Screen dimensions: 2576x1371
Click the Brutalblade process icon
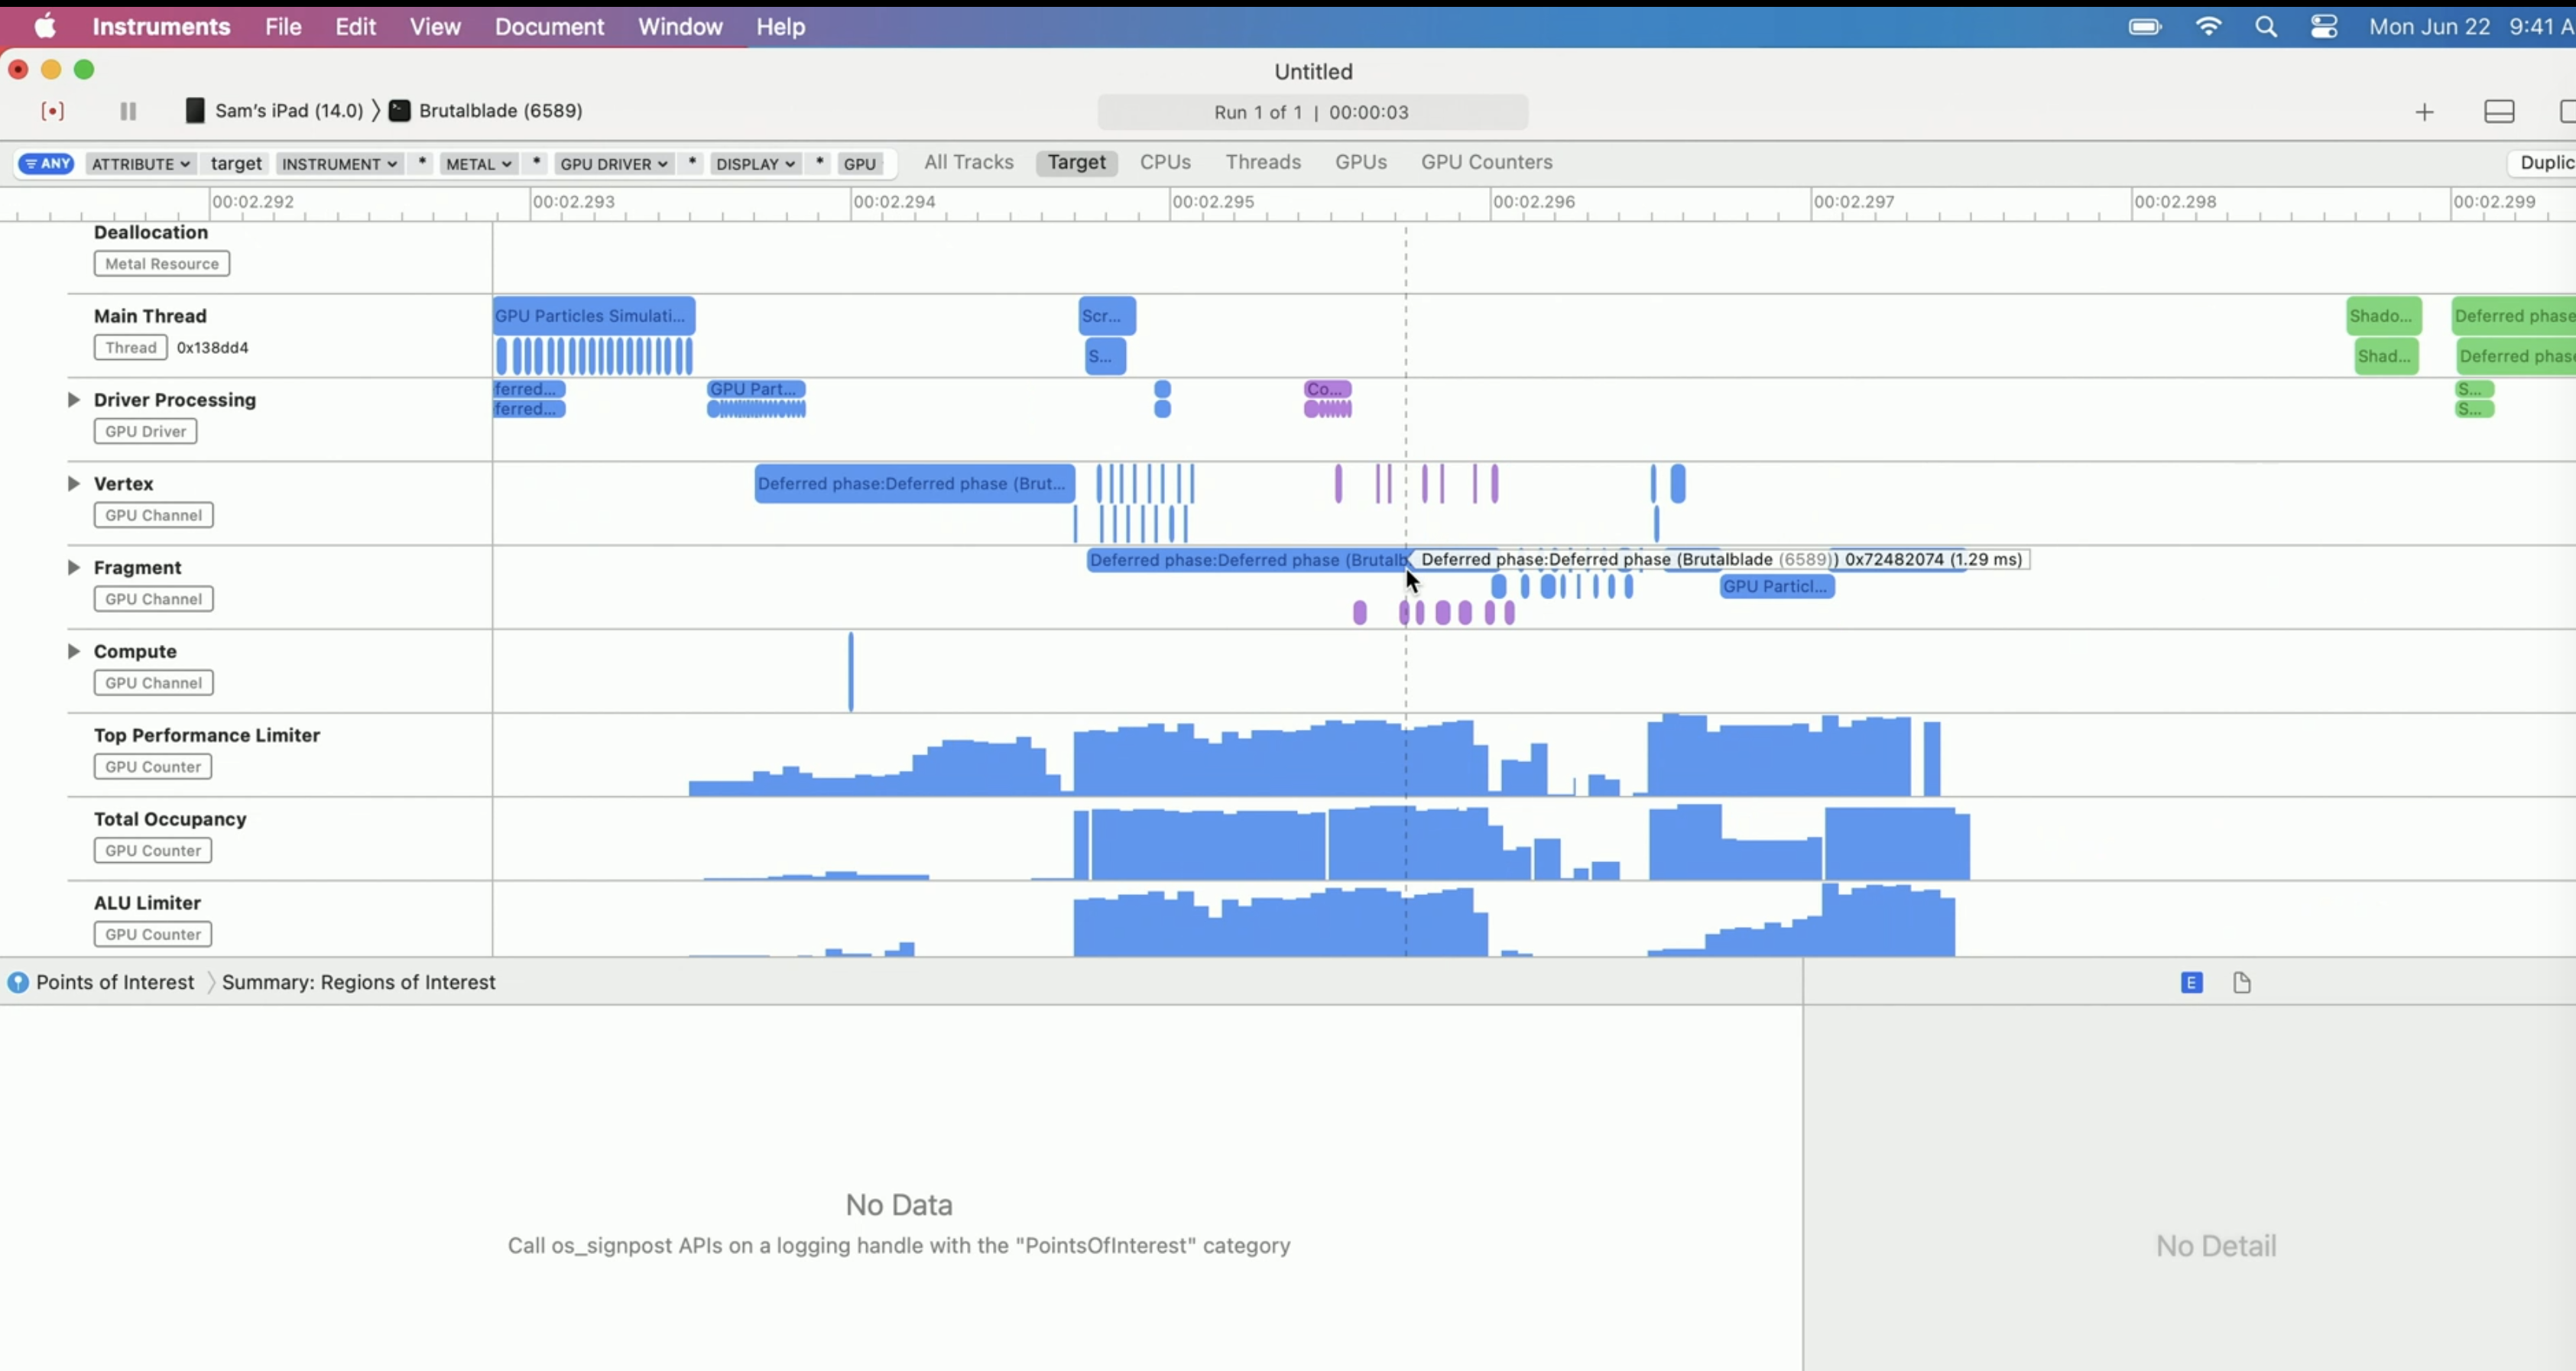pos(399,110)
